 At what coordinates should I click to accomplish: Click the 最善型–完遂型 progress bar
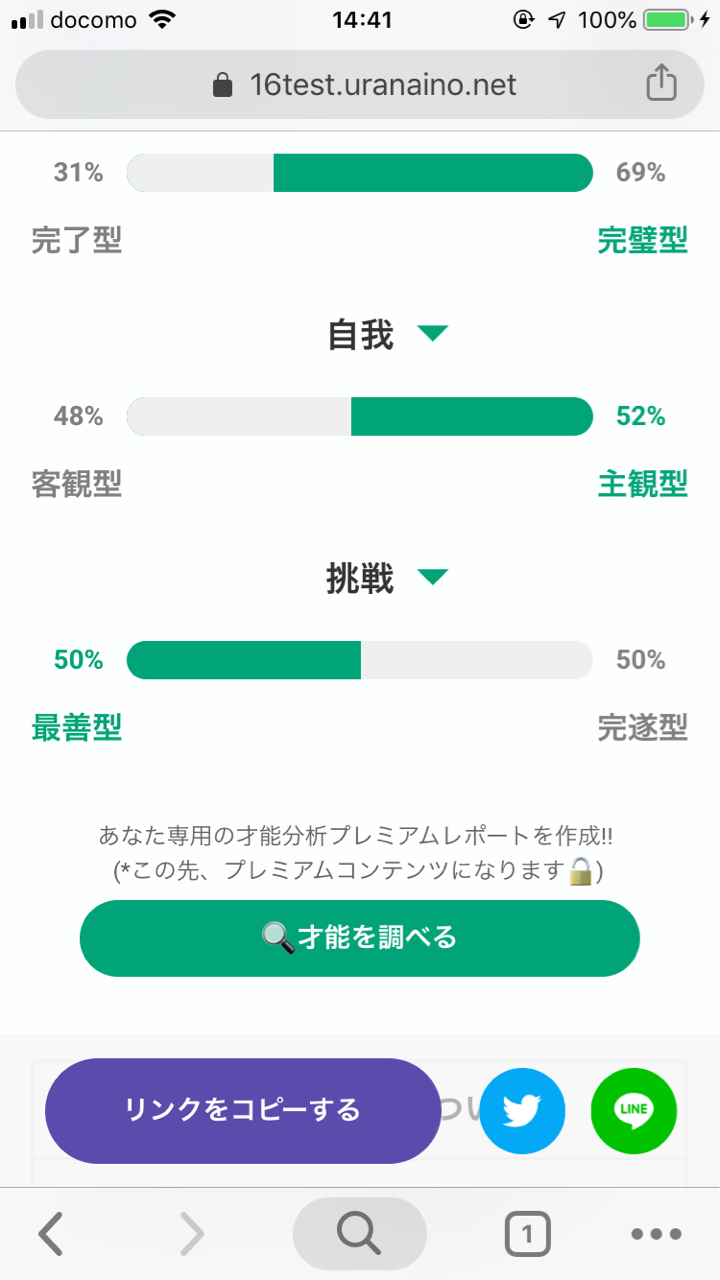click(360, 660)
